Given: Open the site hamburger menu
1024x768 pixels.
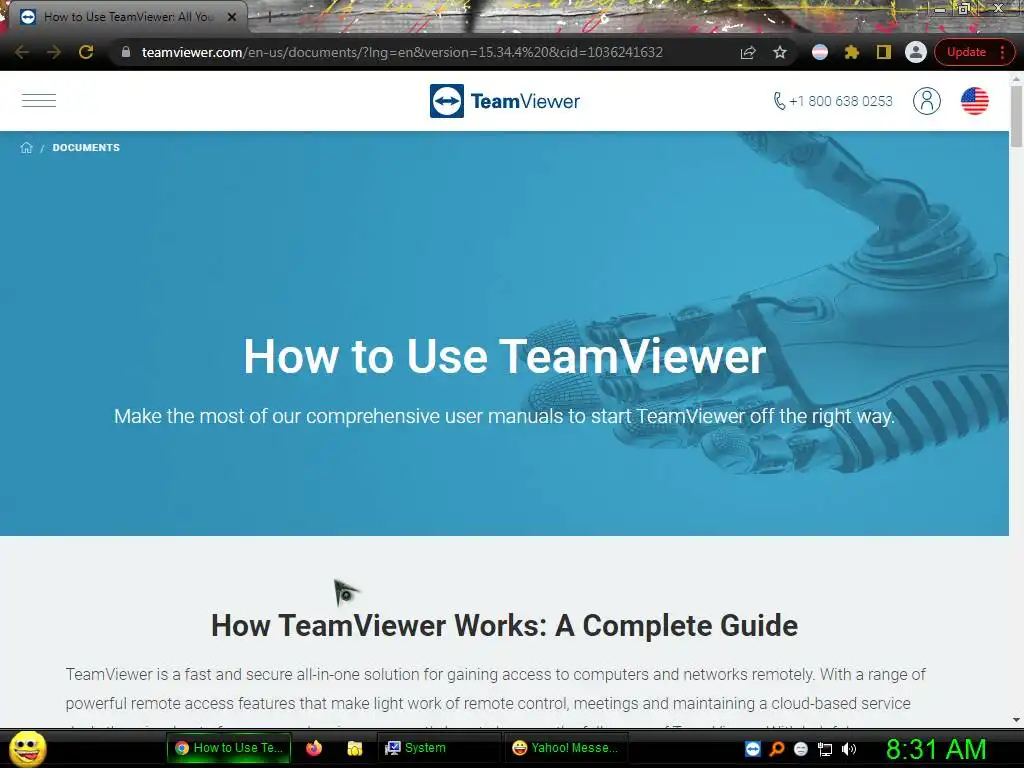Looking at the screenshot, I should point(39,101).
